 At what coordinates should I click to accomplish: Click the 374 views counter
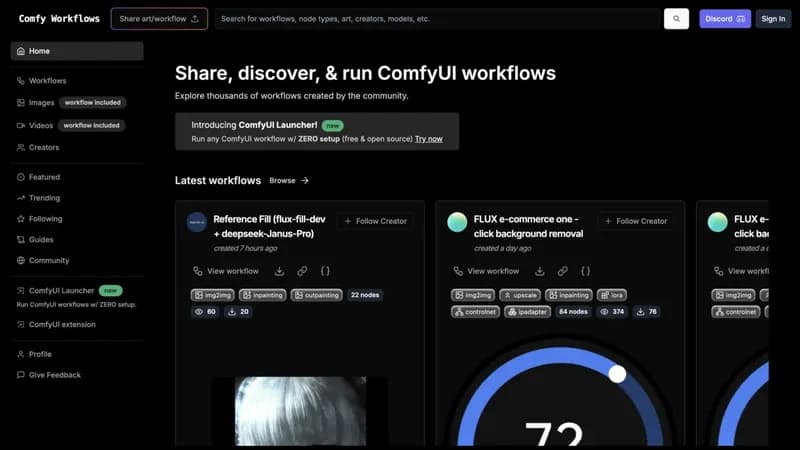point(612,312)
